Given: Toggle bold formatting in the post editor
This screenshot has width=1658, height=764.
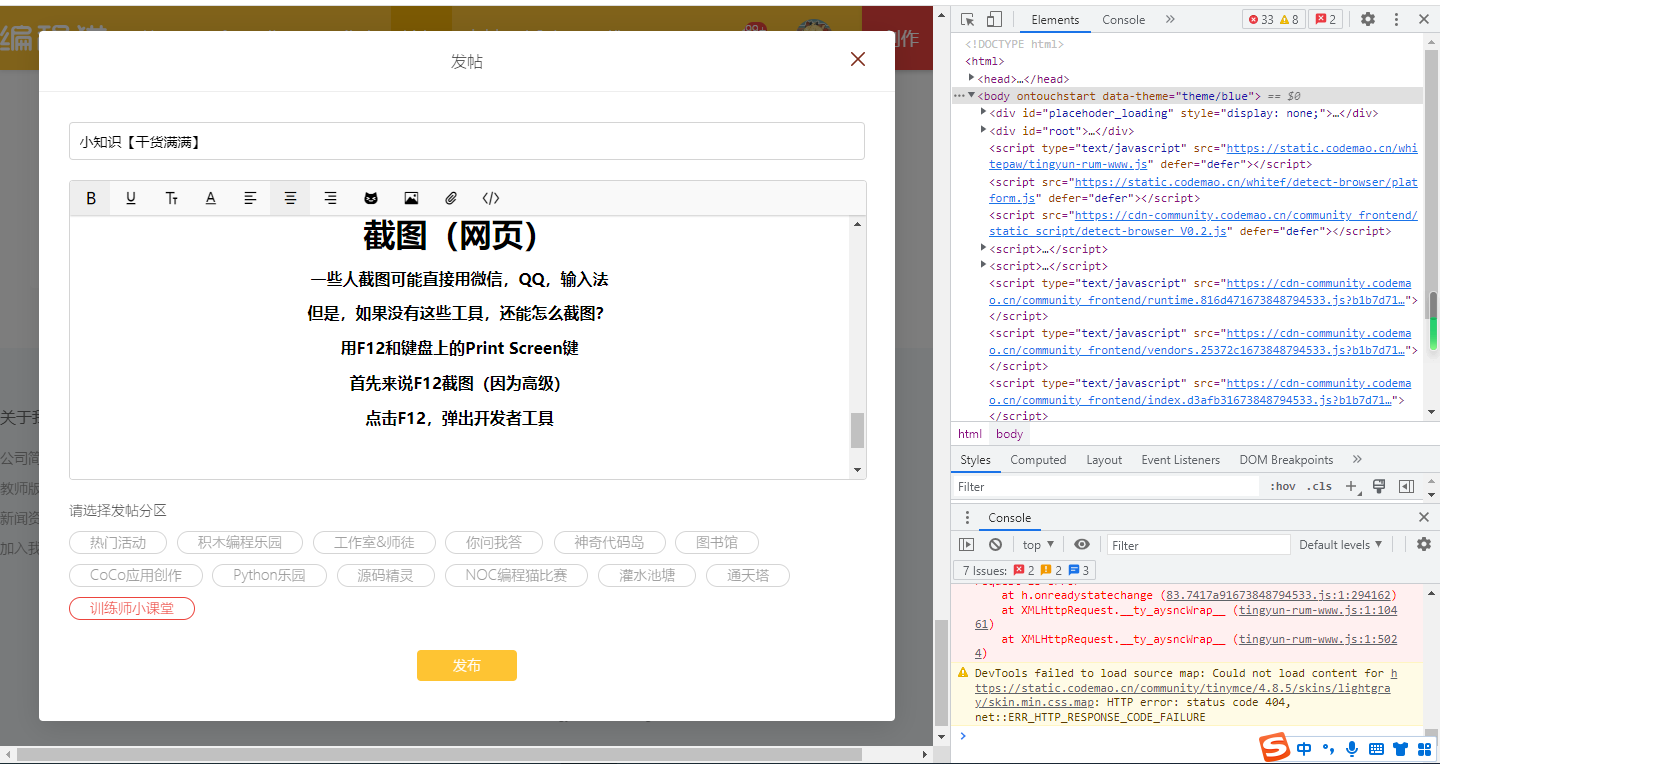Looking at the screenshot, I should click(x=91, y=198).
